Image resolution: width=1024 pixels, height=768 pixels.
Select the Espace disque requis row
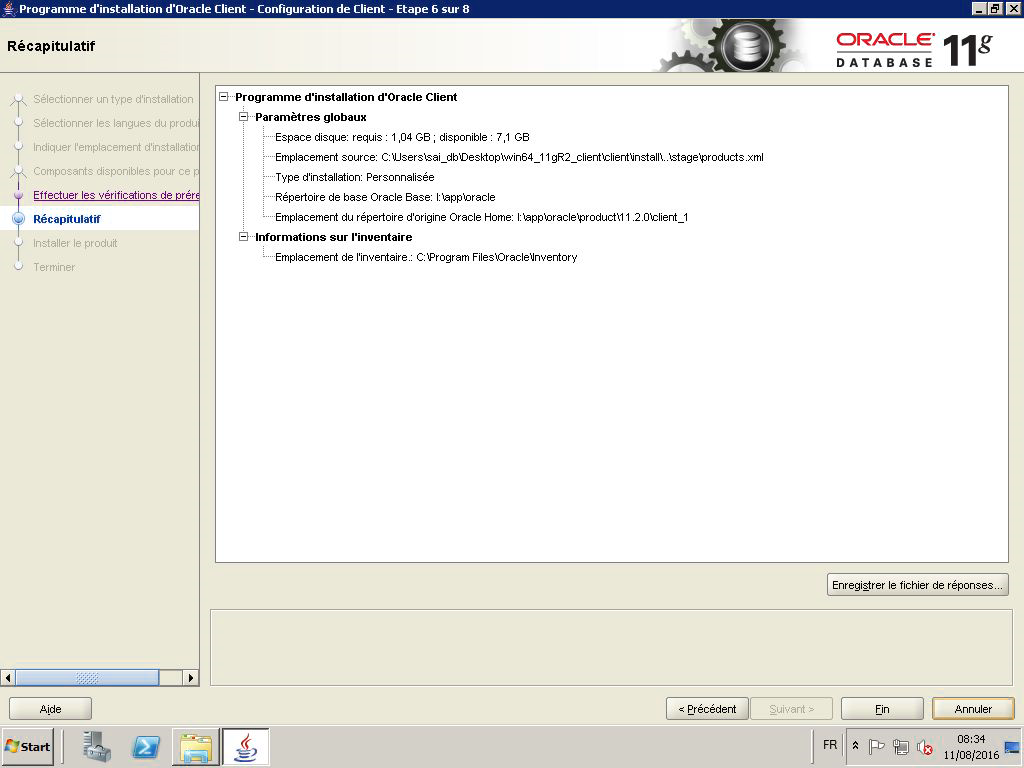pos(402,137)
